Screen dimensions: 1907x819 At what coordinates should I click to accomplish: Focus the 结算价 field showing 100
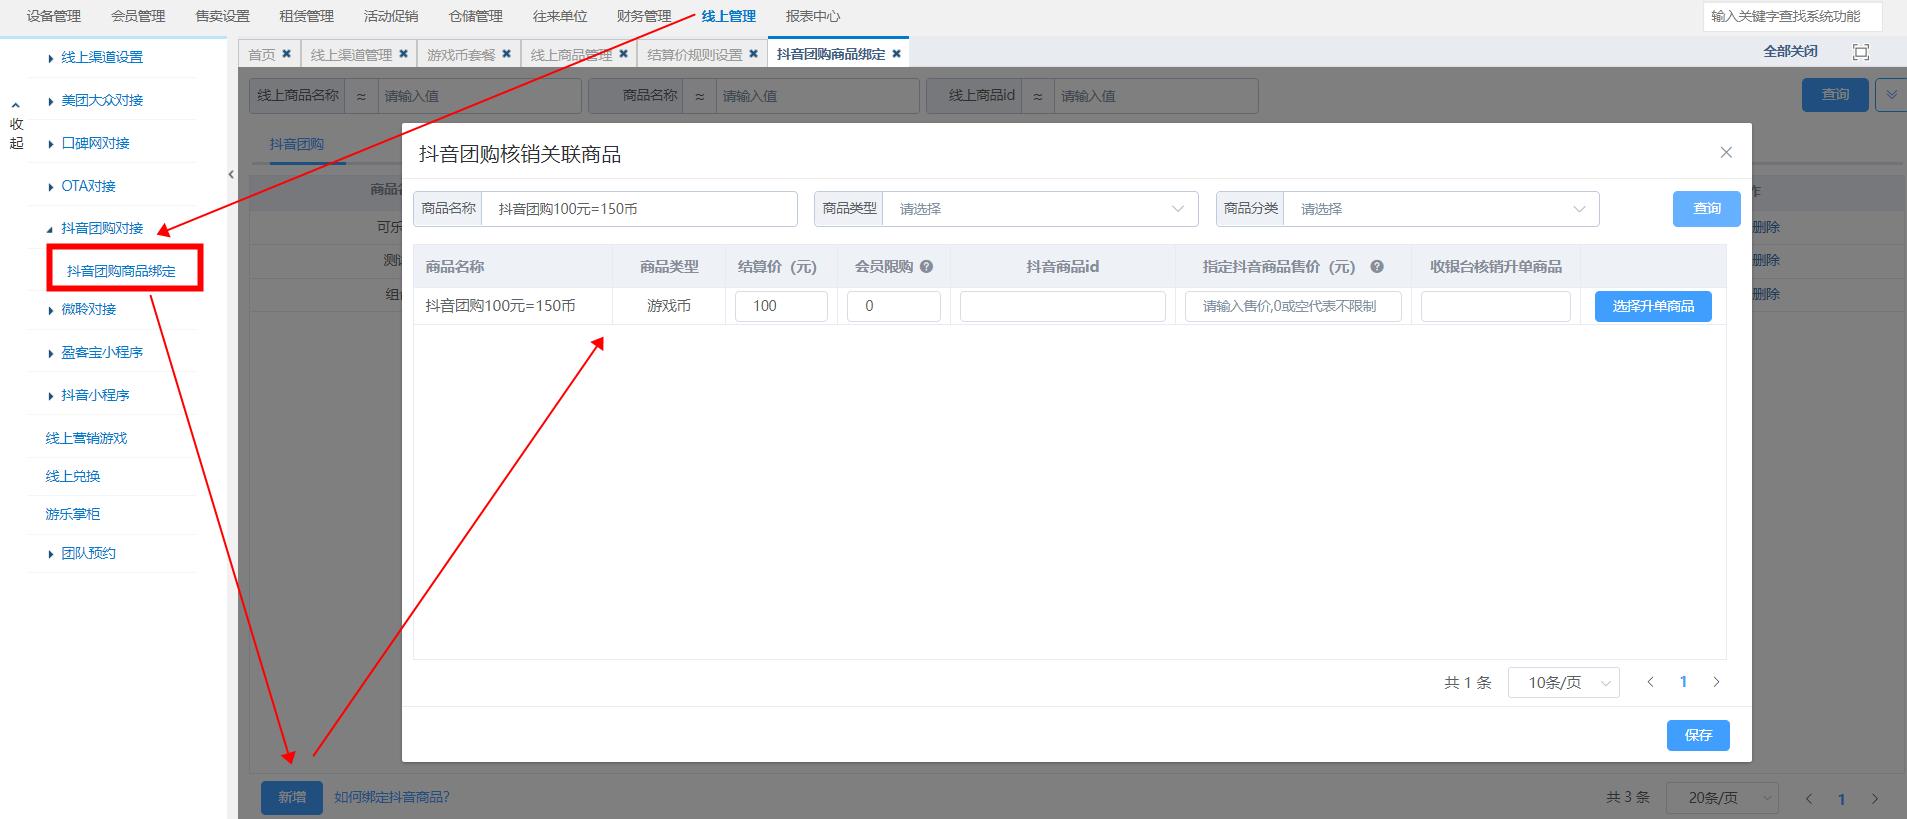coord(781,306)
